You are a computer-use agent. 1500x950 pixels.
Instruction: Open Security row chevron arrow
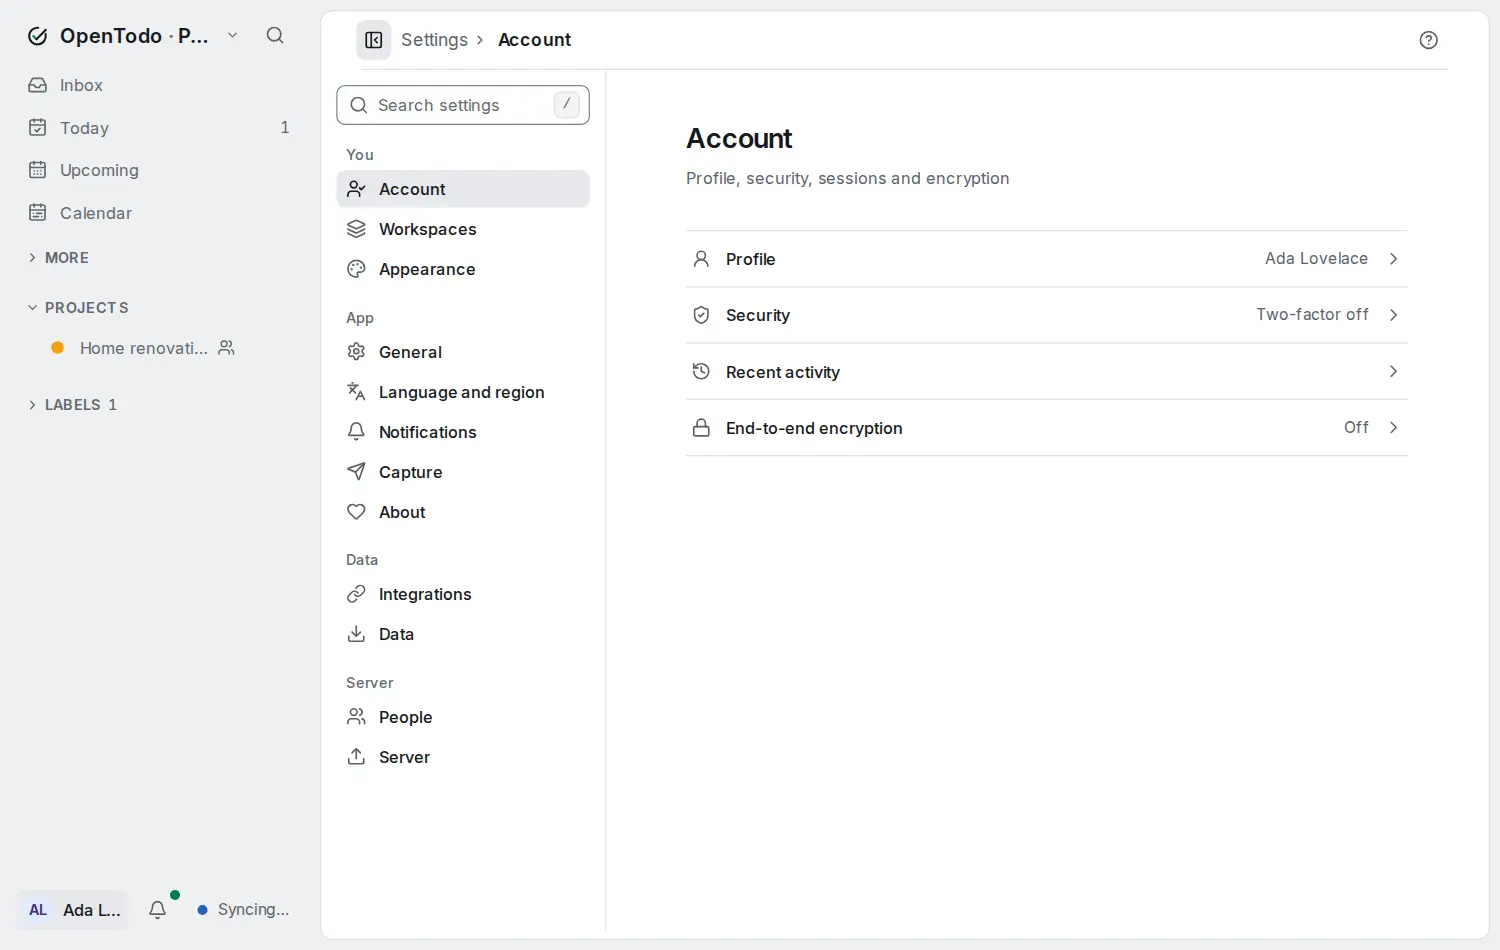point(1393,315)
